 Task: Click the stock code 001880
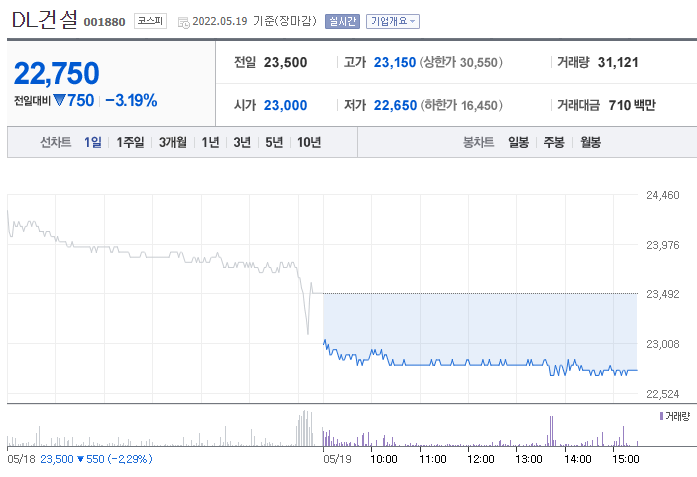(x=104, y=22)
